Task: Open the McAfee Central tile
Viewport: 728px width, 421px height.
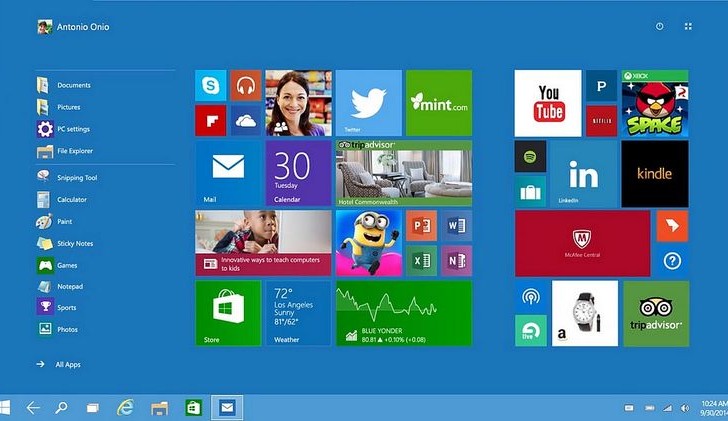Action: 583,243
